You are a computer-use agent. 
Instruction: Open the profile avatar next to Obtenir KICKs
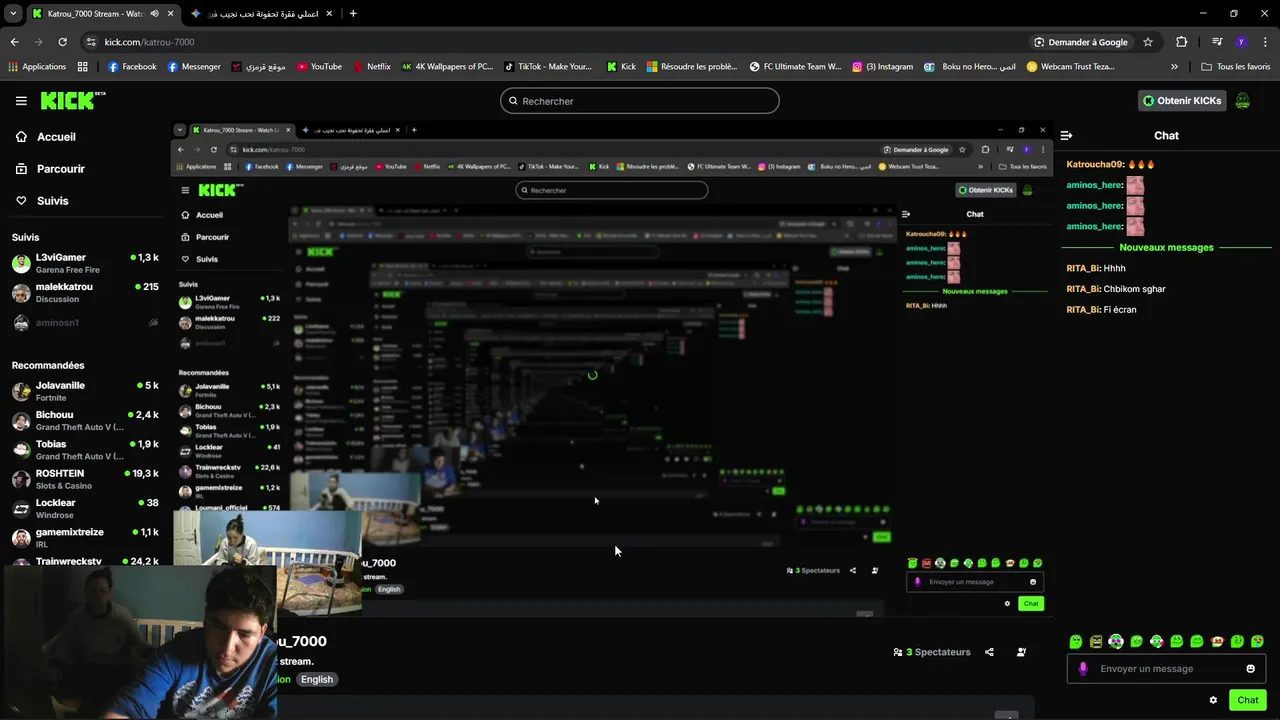(x=1243, y=100)
